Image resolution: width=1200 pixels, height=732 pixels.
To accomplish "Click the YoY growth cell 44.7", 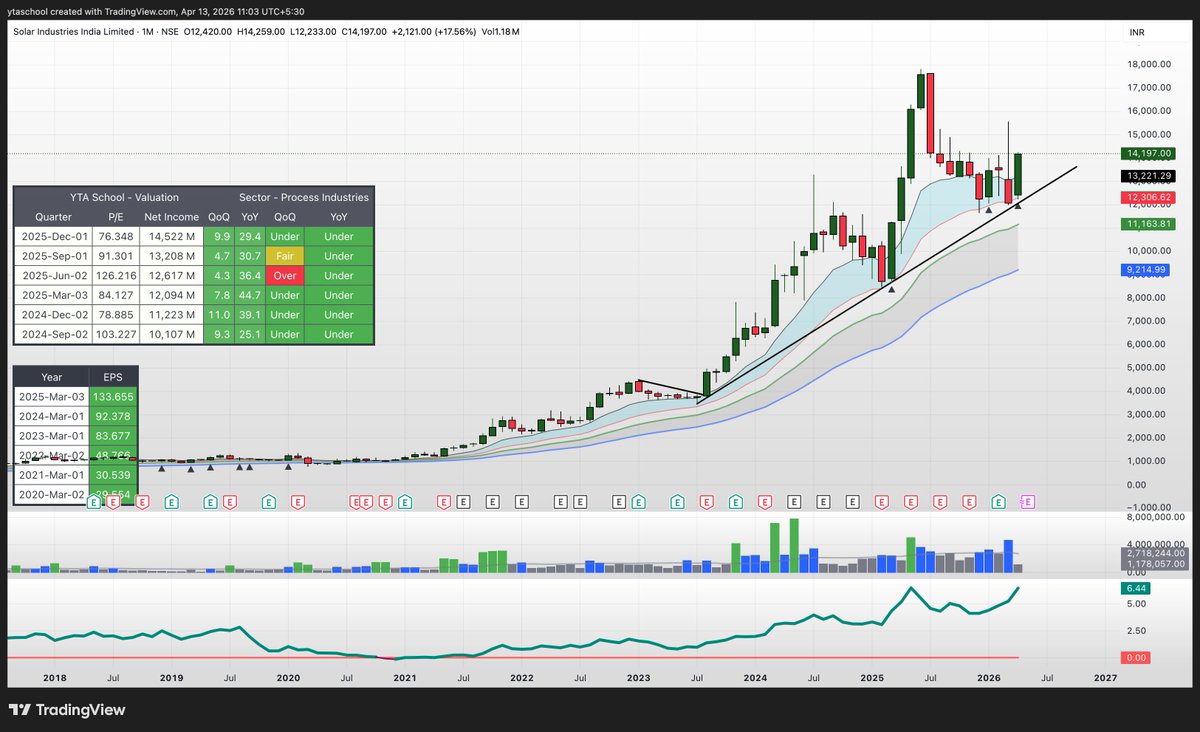I will [x=250, y=295].
